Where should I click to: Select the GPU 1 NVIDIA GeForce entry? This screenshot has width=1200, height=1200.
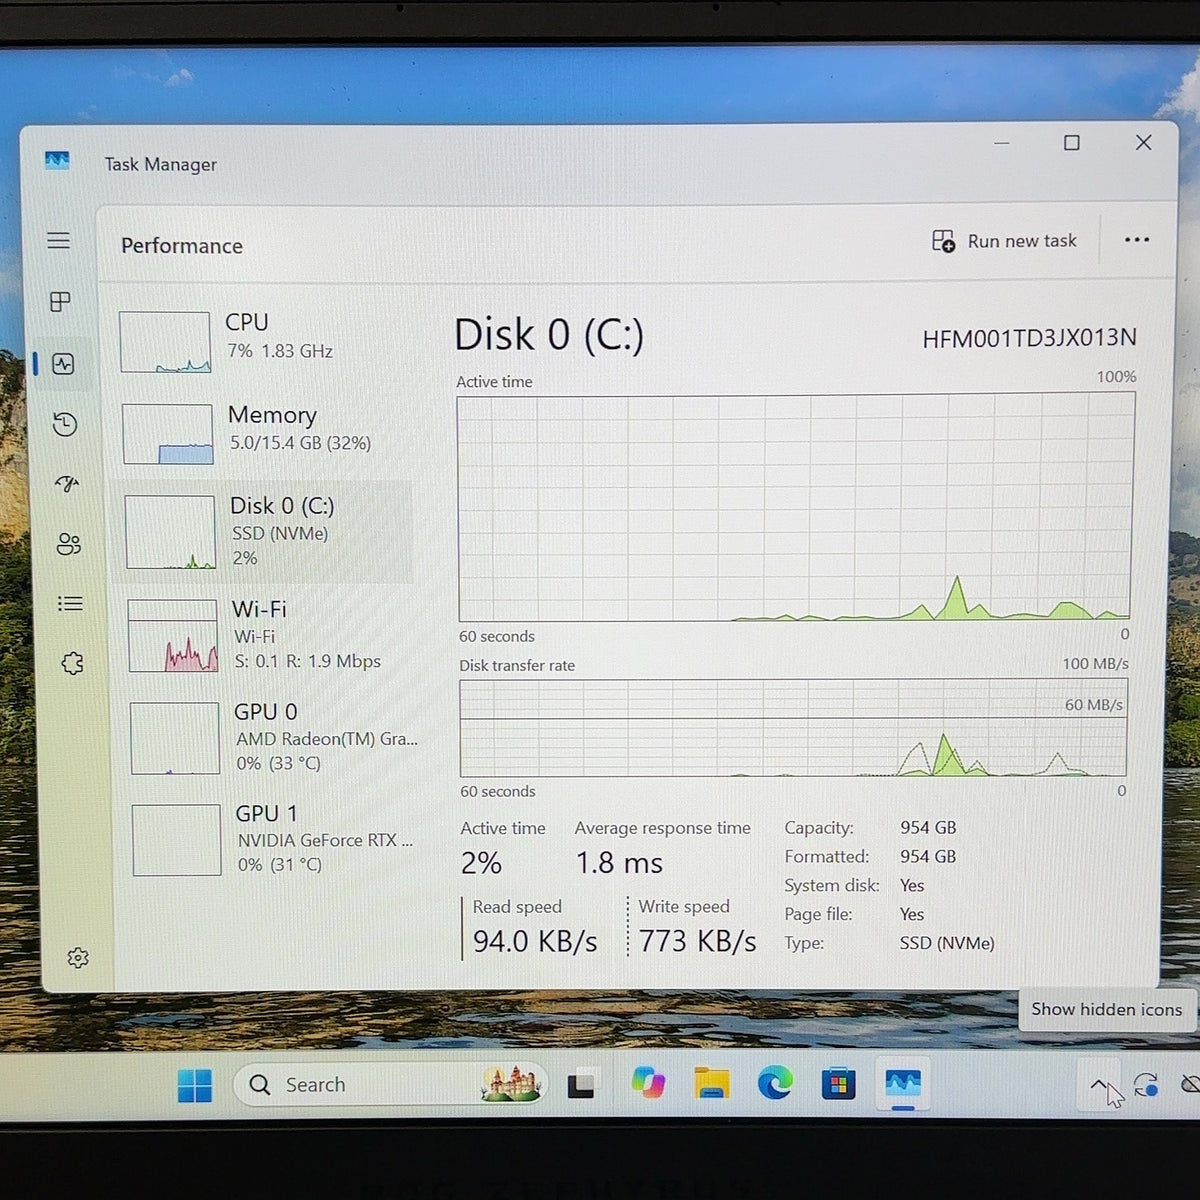(x=274, y=839)
